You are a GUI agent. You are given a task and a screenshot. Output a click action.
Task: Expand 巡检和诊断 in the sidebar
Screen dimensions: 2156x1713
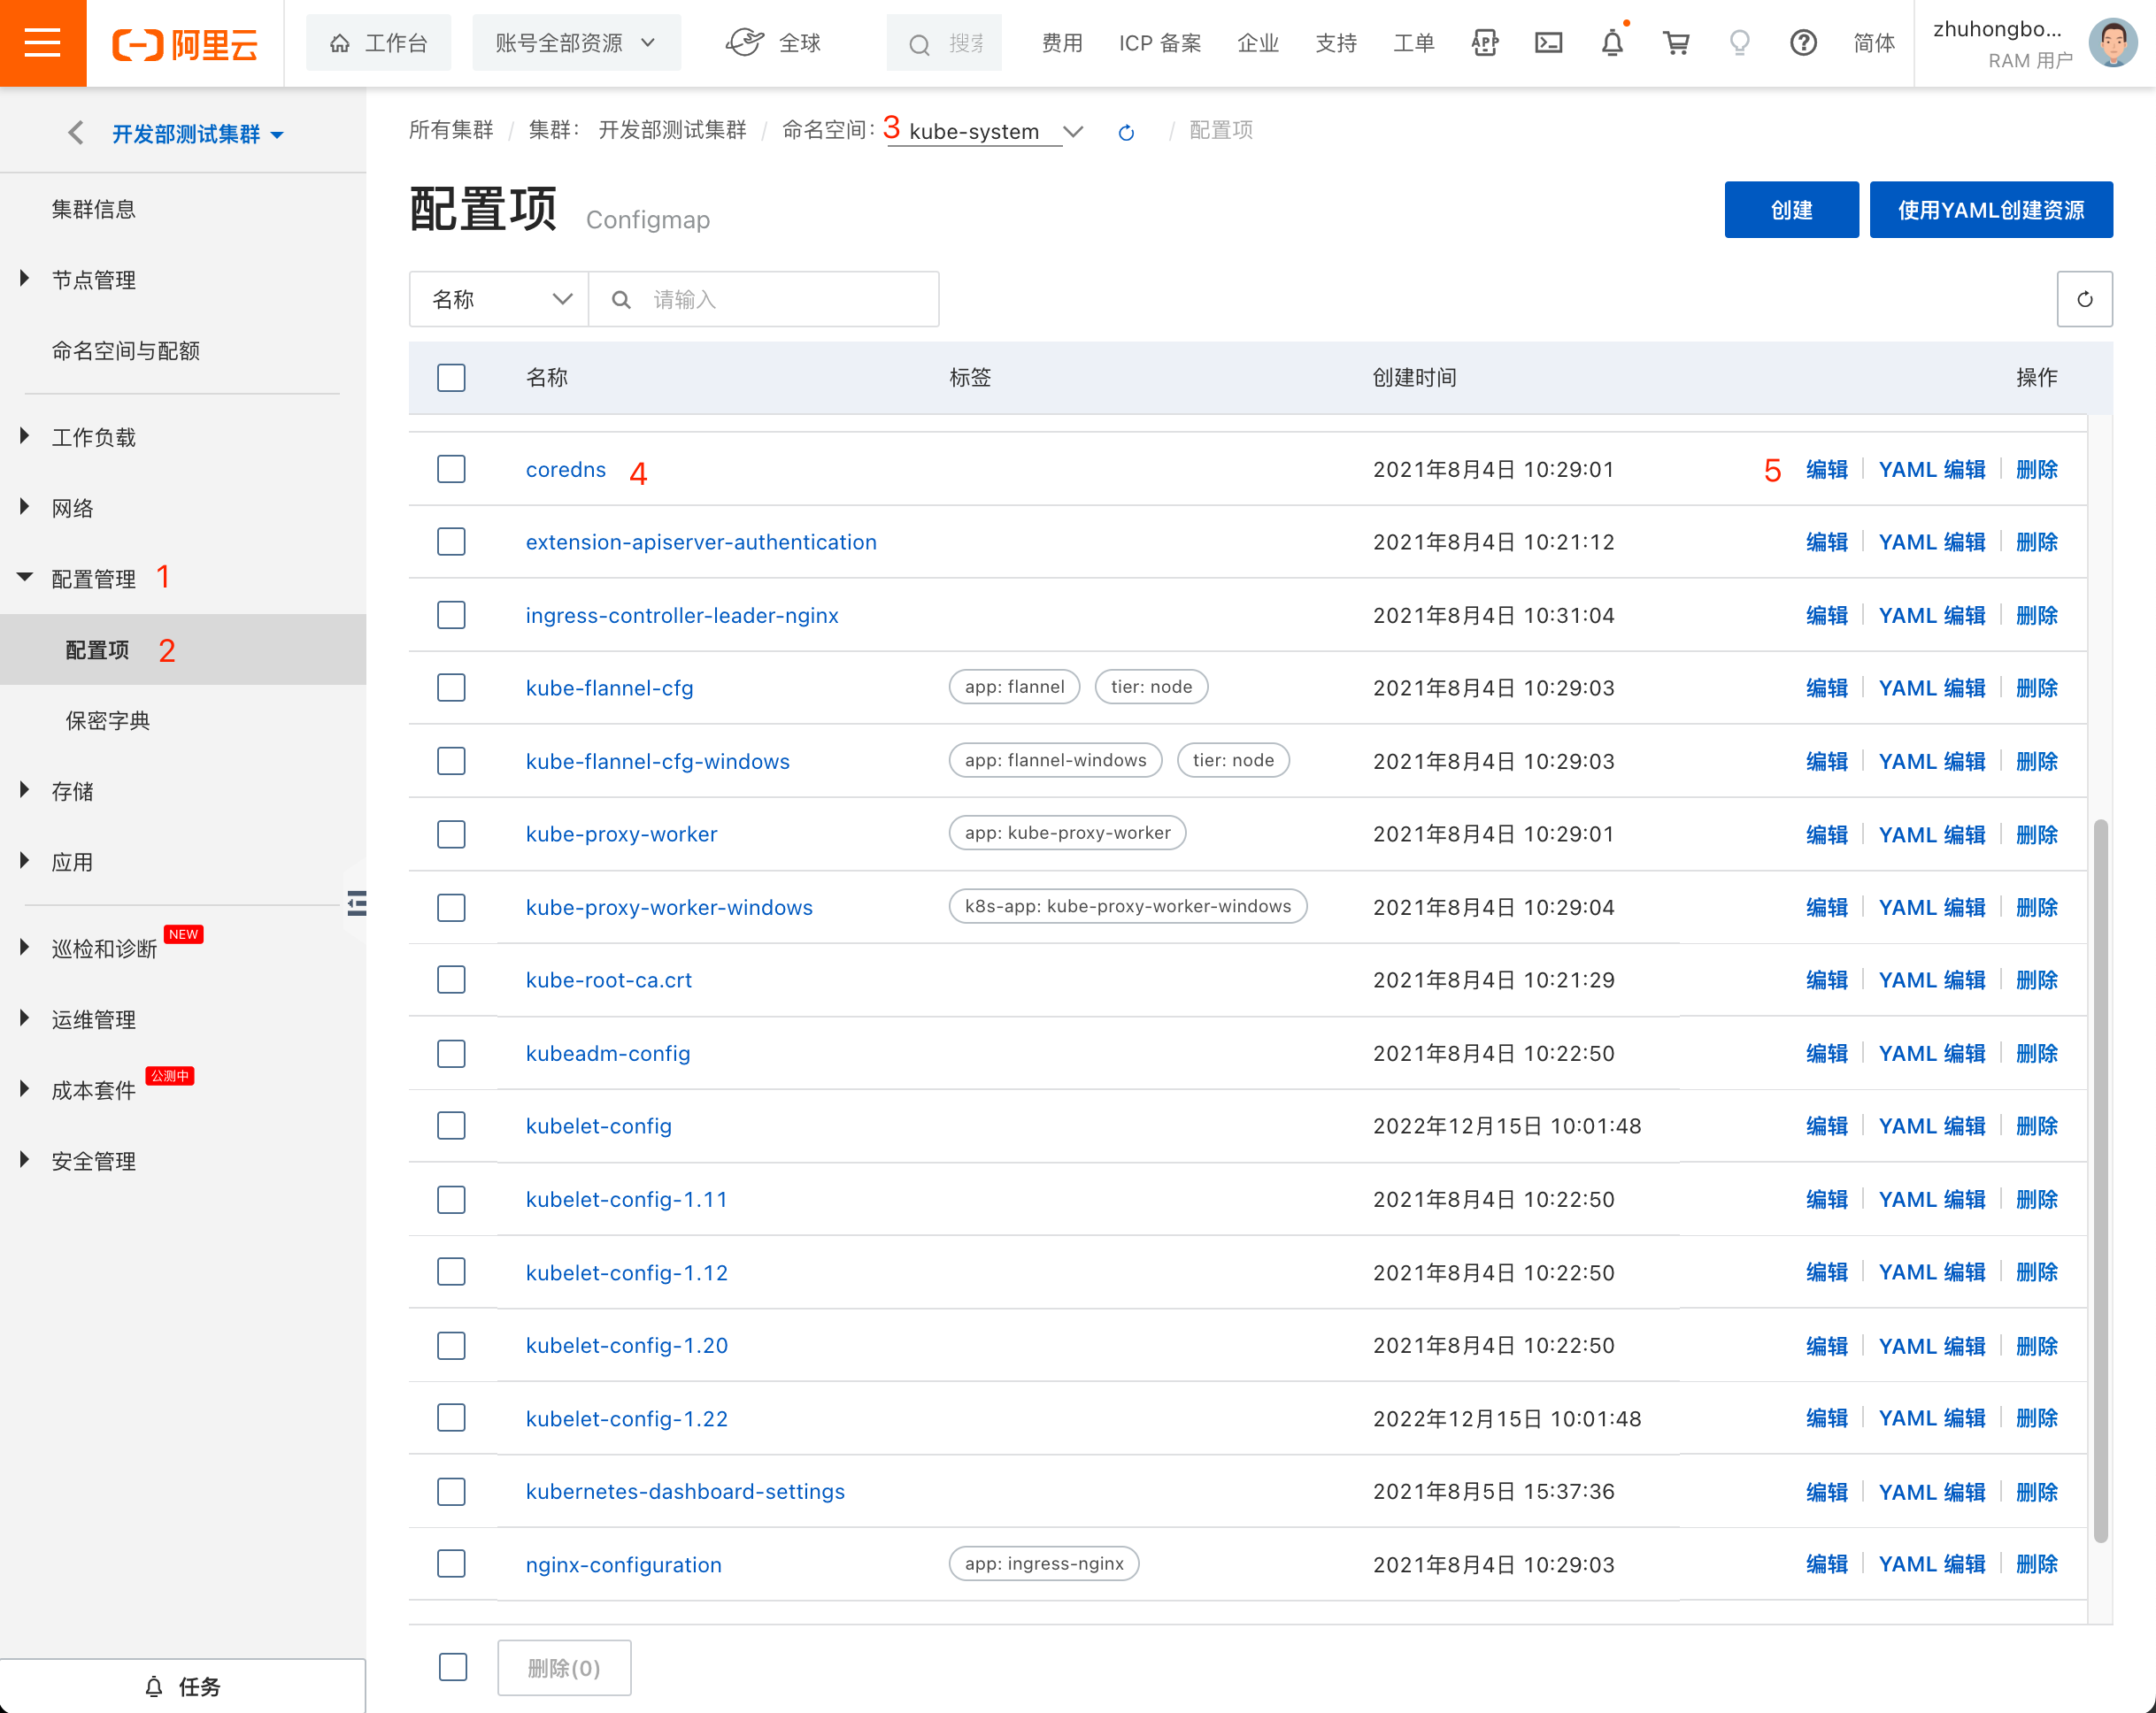click(x=104, y=948)
